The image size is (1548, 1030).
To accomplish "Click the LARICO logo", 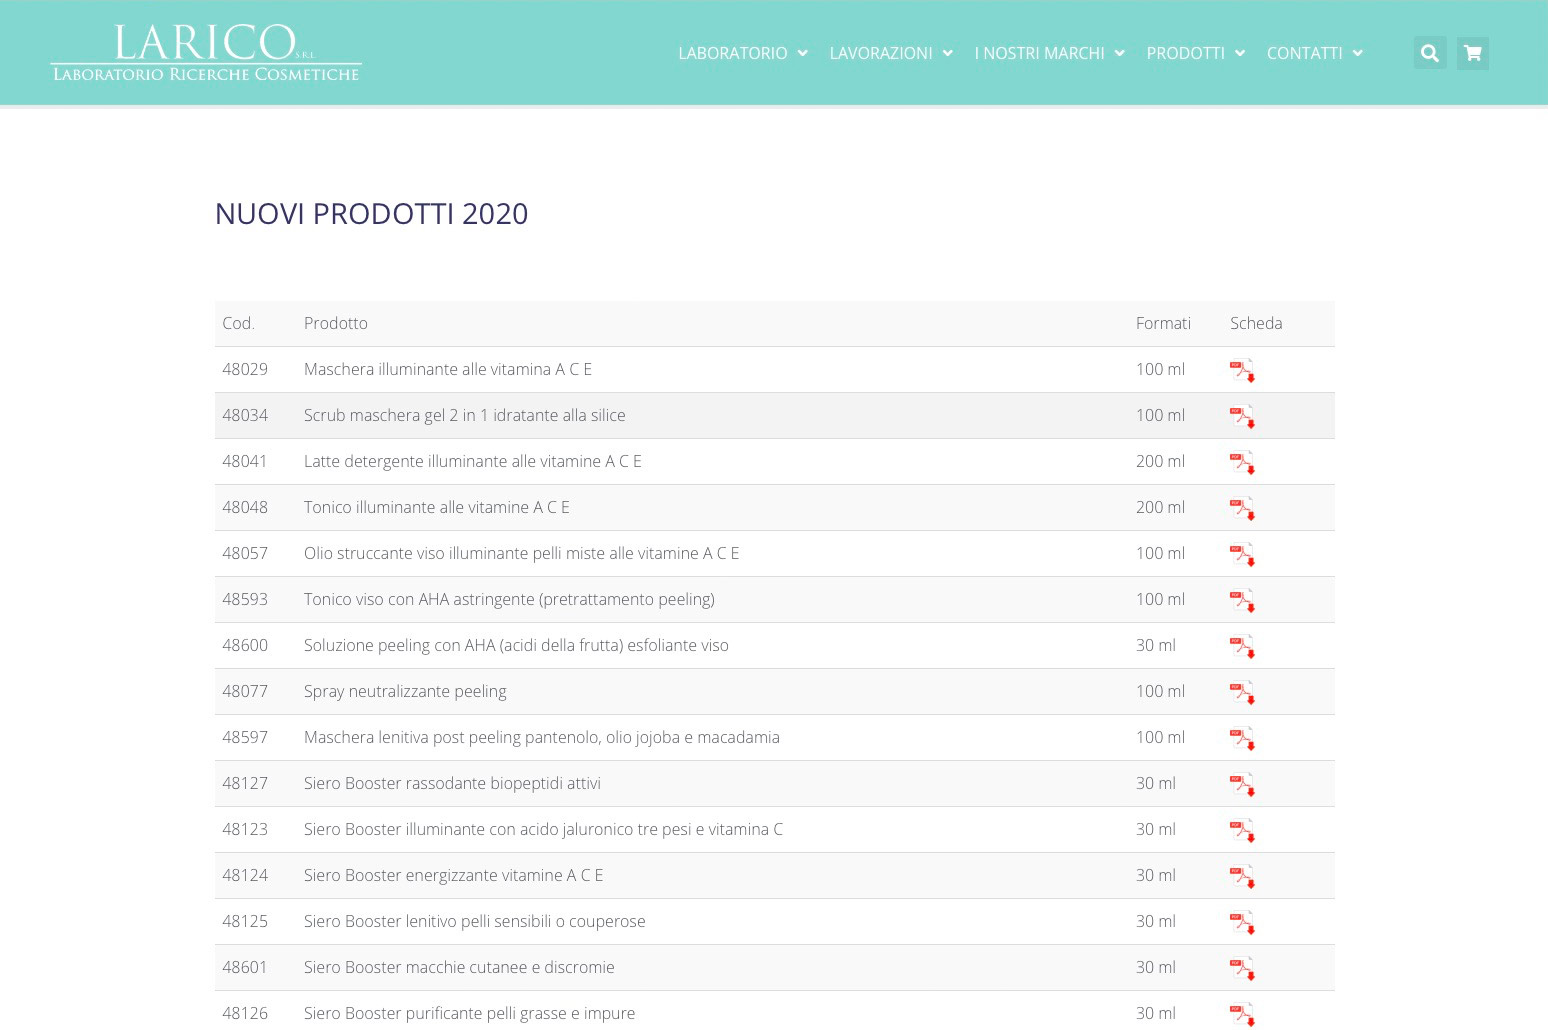I will pos(206,53).
